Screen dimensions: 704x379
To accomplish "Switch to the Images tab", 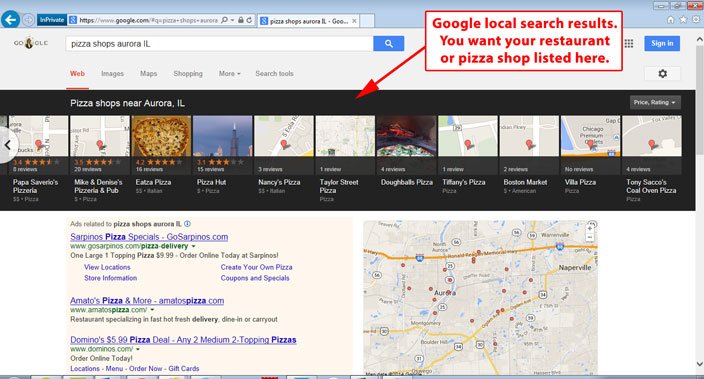I will click(x=112, y=74).
